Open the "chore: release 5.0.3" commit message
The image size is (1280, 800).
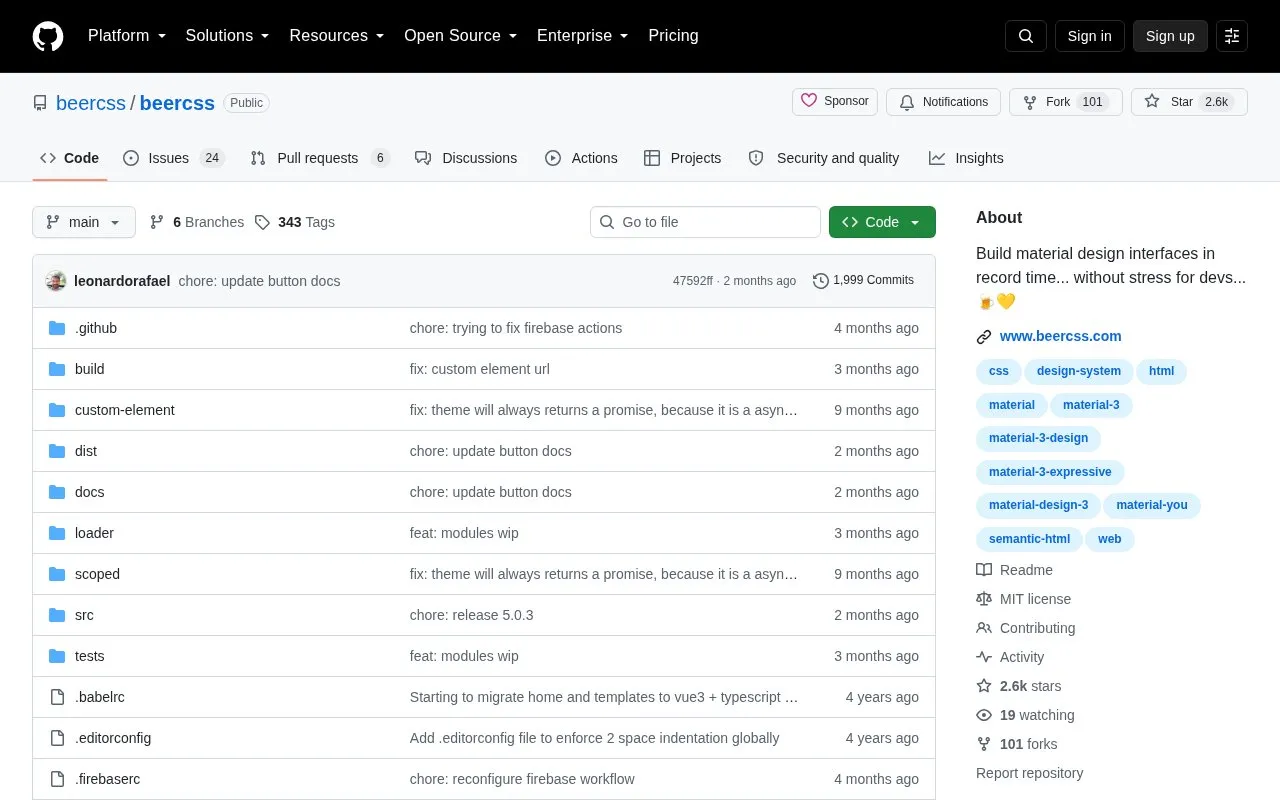pyautogui.click(x=472, y=615)
